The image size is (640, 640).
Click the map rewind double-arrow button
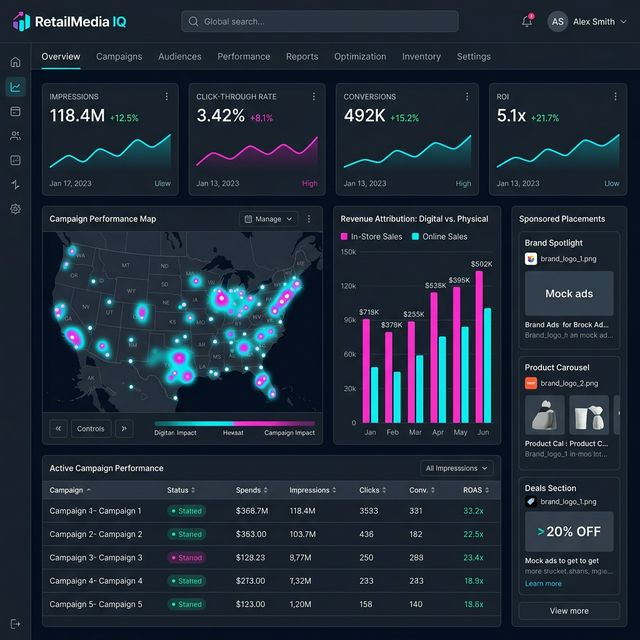(58, 429)
